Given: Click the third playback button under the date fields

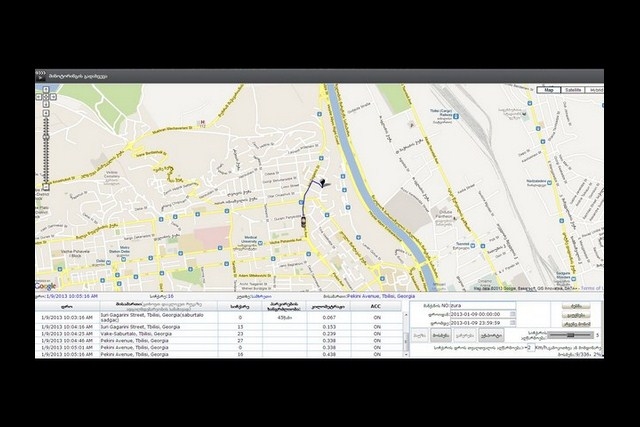Looking at the screenshot, I should coord(464,335).
